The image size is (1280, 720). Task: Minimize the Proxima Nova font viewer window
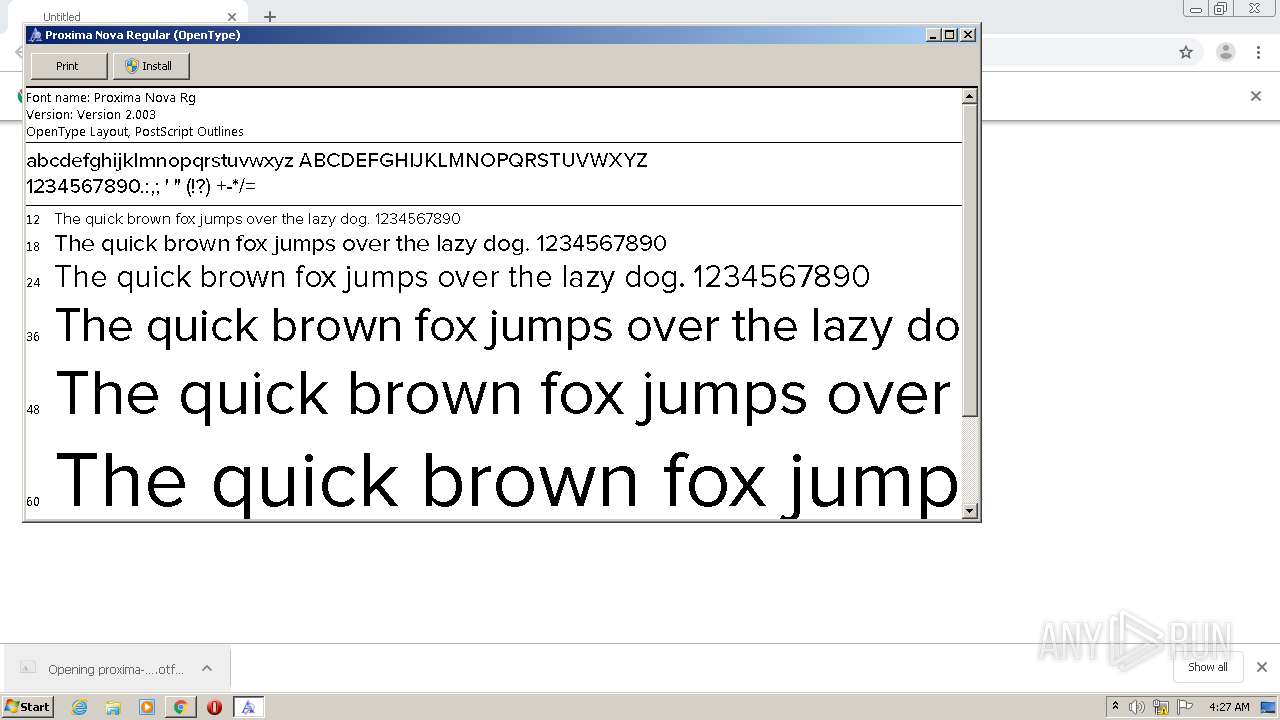coord(933,35)
